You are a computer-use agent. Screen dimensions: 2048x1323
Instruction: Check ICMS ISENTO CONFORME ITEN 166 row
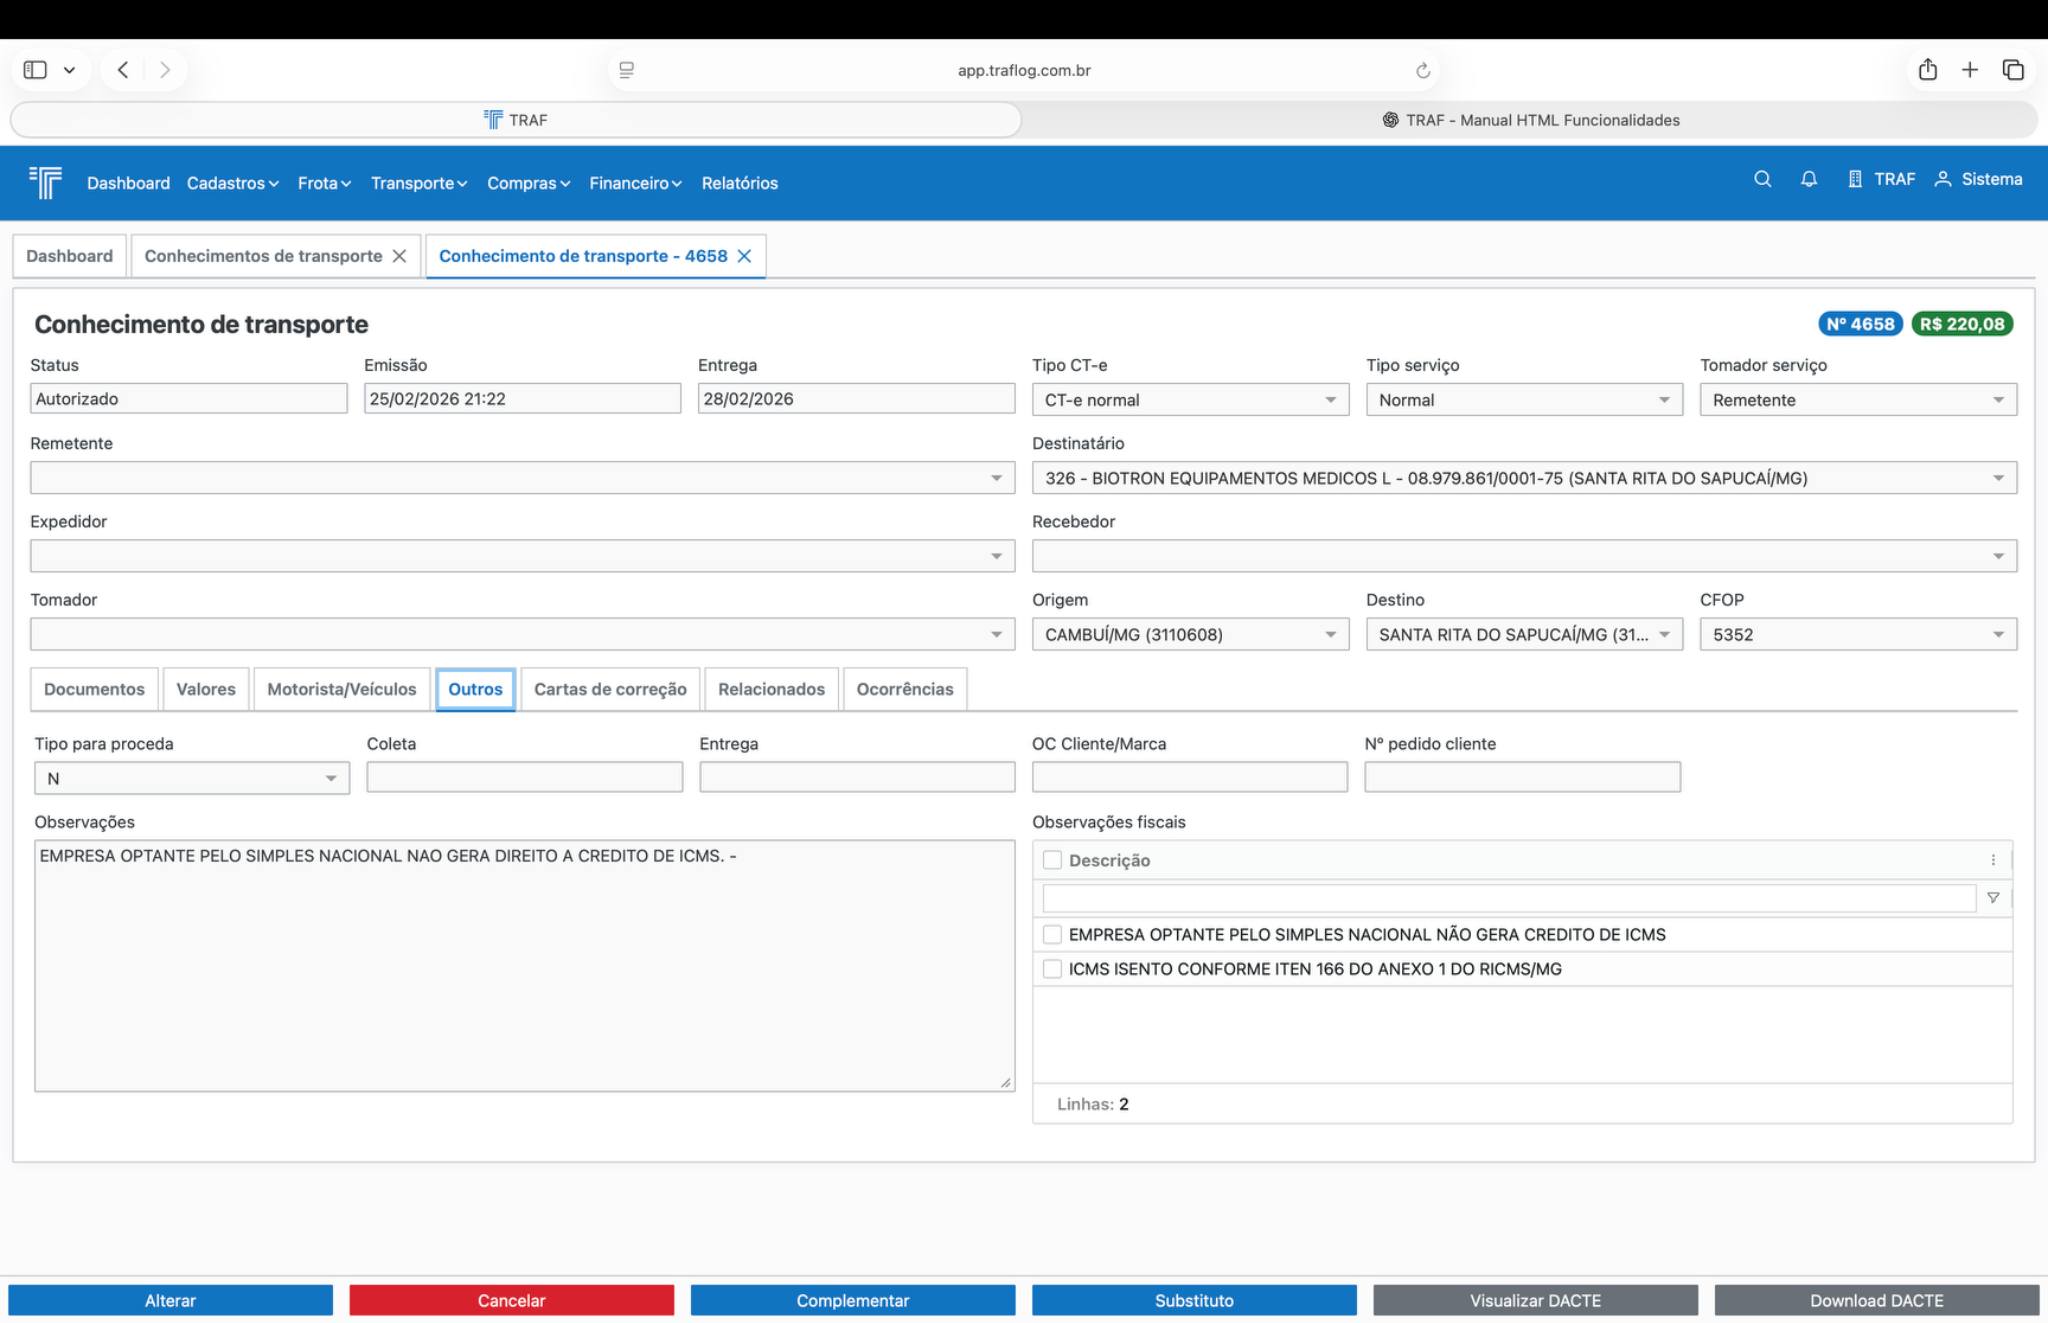point(1052,968)
